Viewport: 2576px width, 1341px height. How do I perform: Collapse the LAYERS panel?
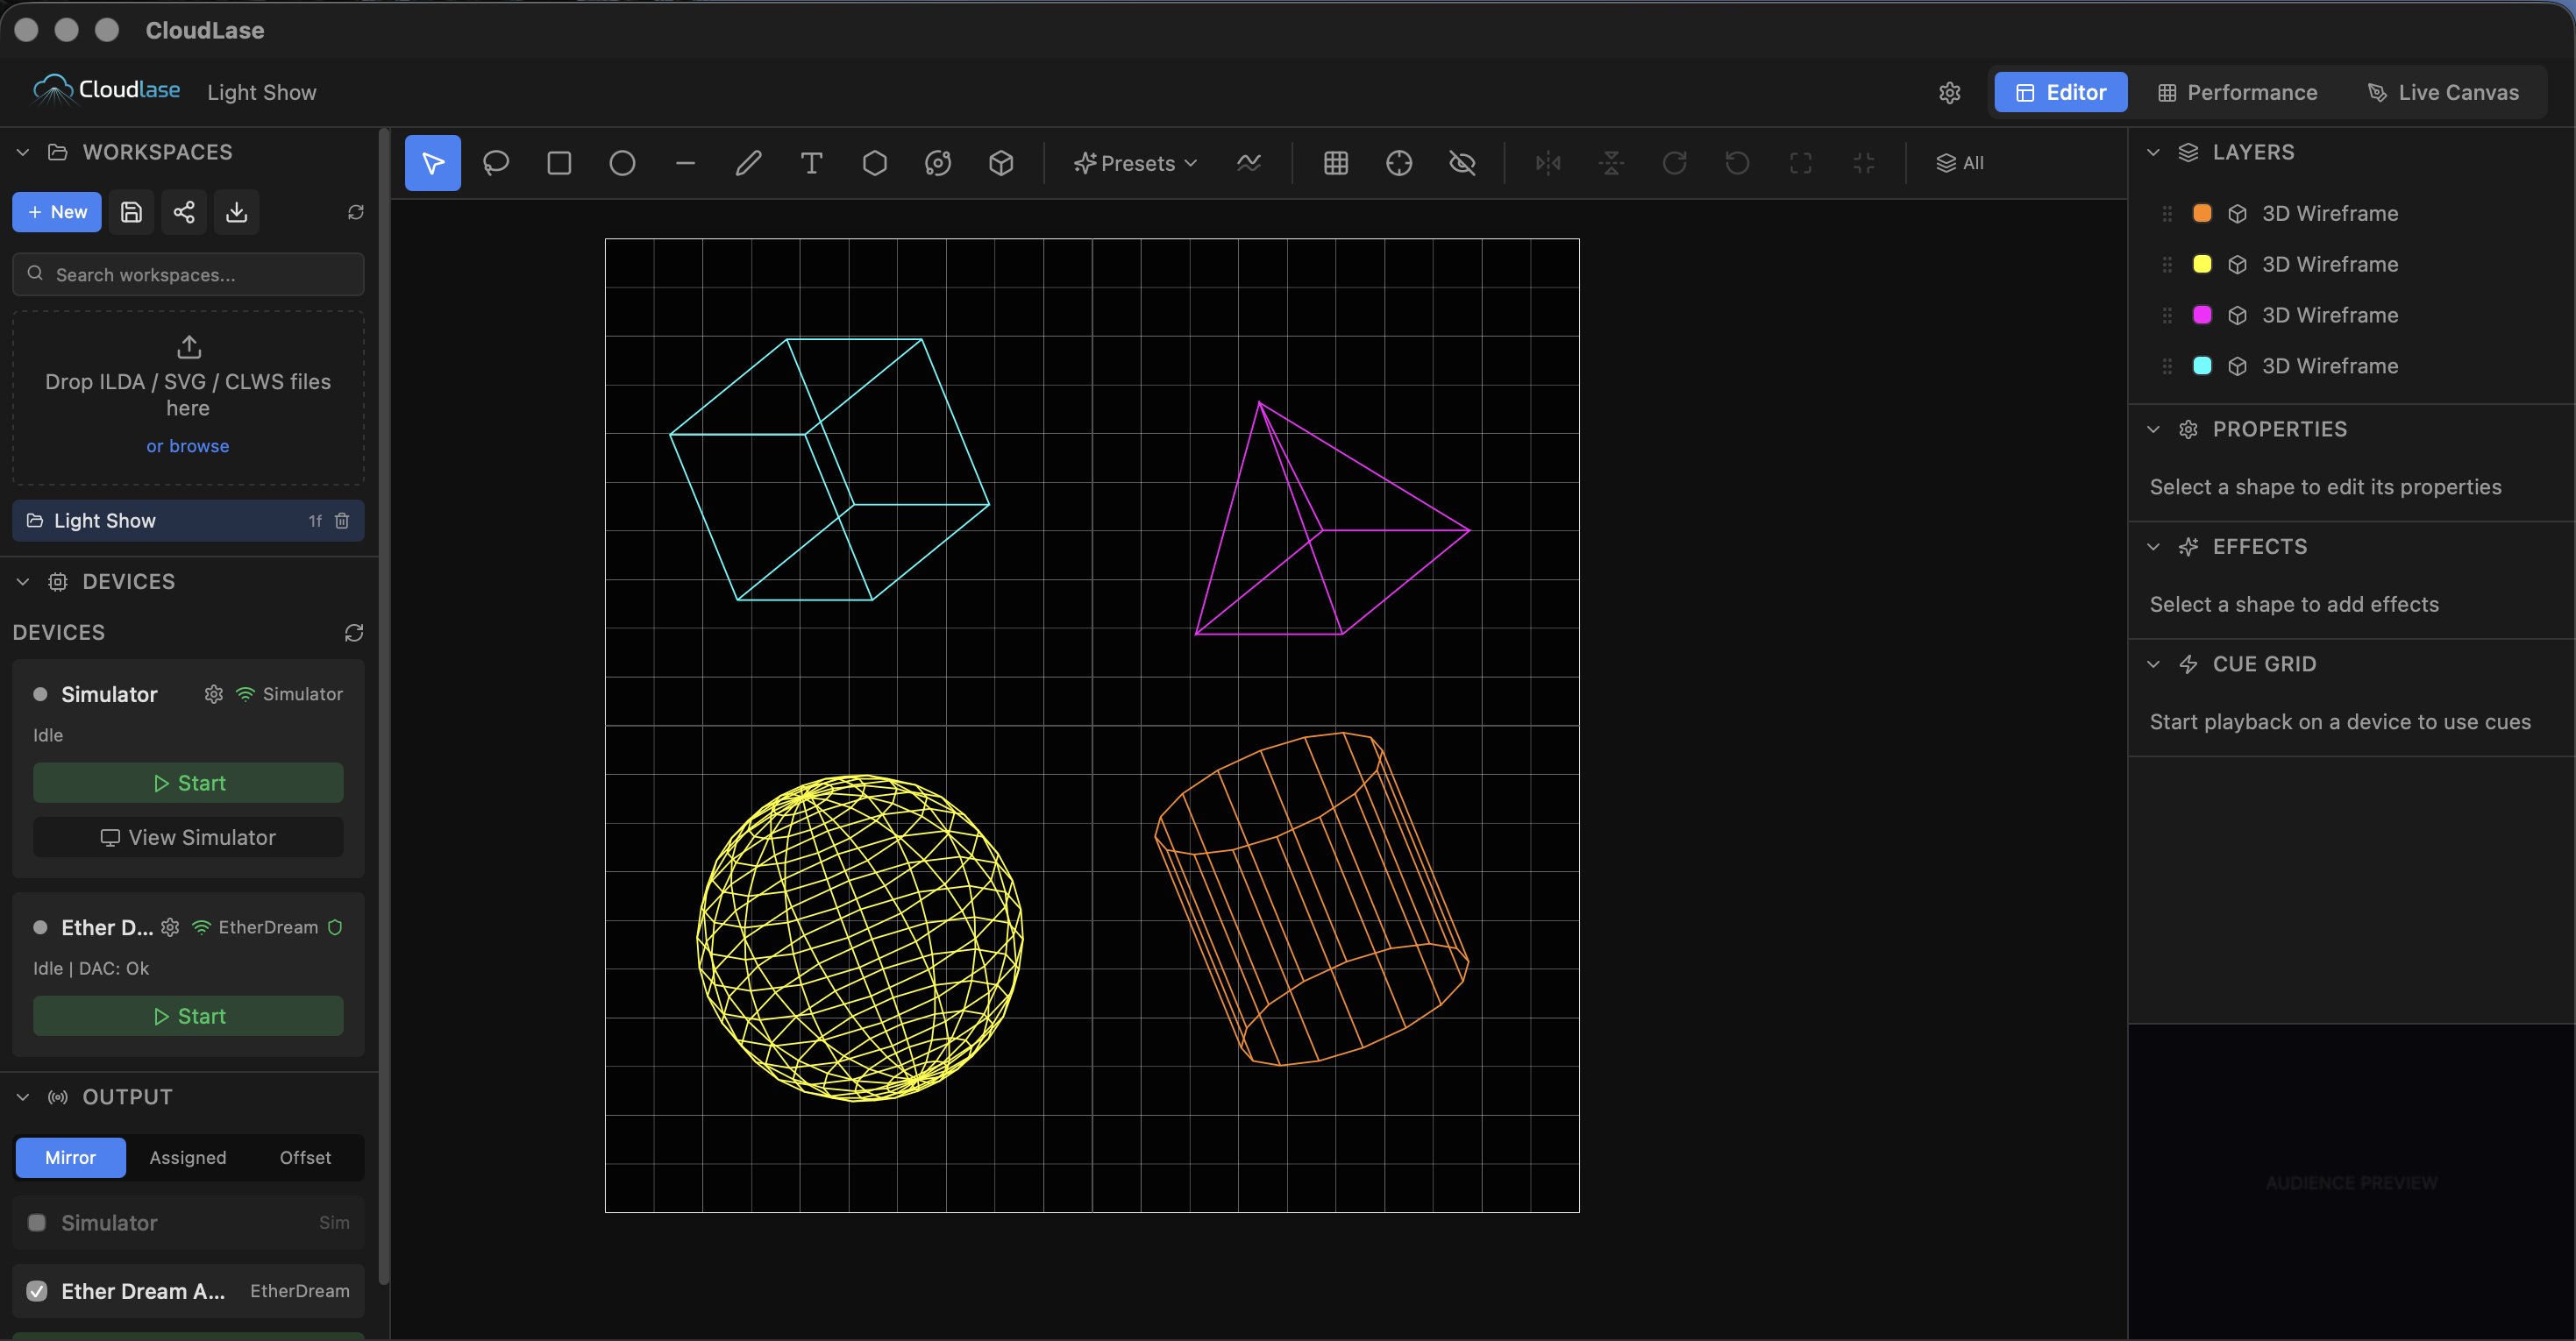2152,152
